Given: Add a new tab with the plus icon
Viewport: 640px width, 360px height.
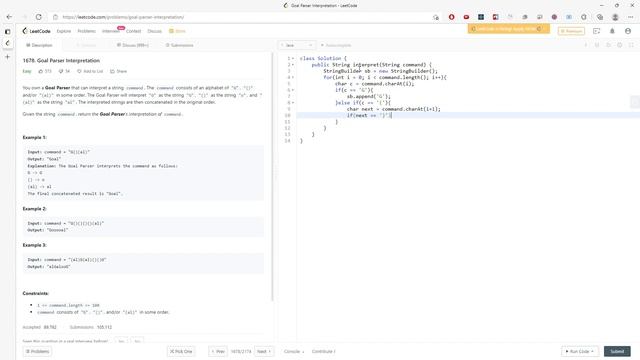Looking at the screenshot, I should [7, 57].
